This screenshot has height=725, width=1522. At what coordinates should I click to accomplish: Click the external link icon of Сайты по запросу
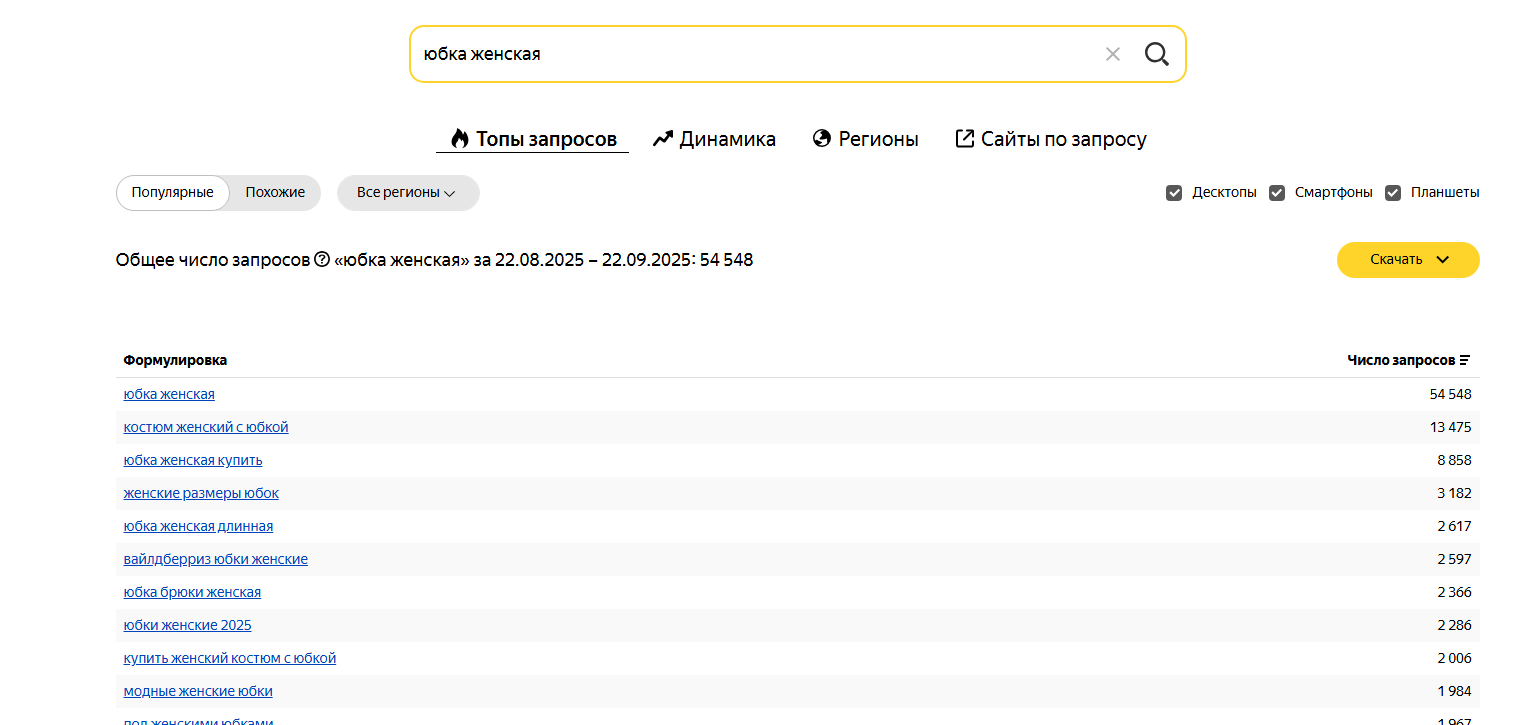(964, 139)
